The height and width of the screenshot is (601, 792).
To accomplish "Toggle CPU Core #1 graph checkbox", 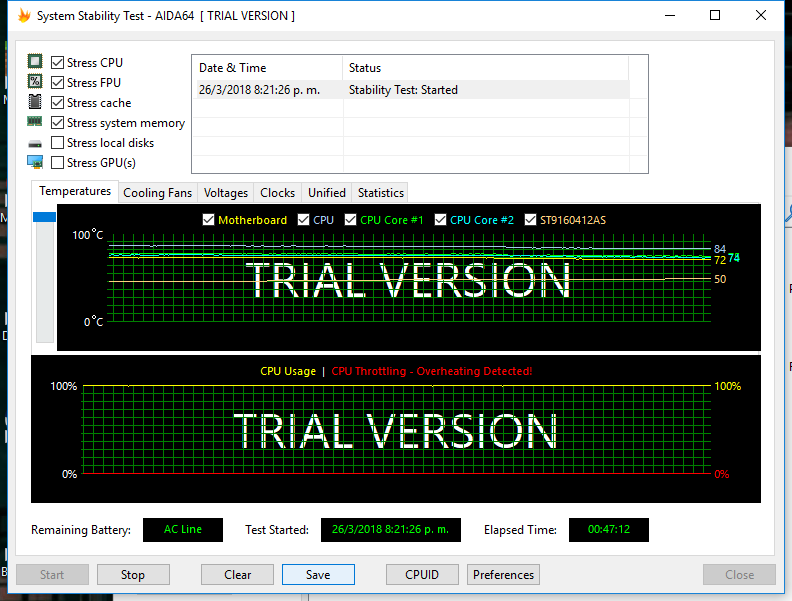I will pyautogui.click(x=351, y=220).
